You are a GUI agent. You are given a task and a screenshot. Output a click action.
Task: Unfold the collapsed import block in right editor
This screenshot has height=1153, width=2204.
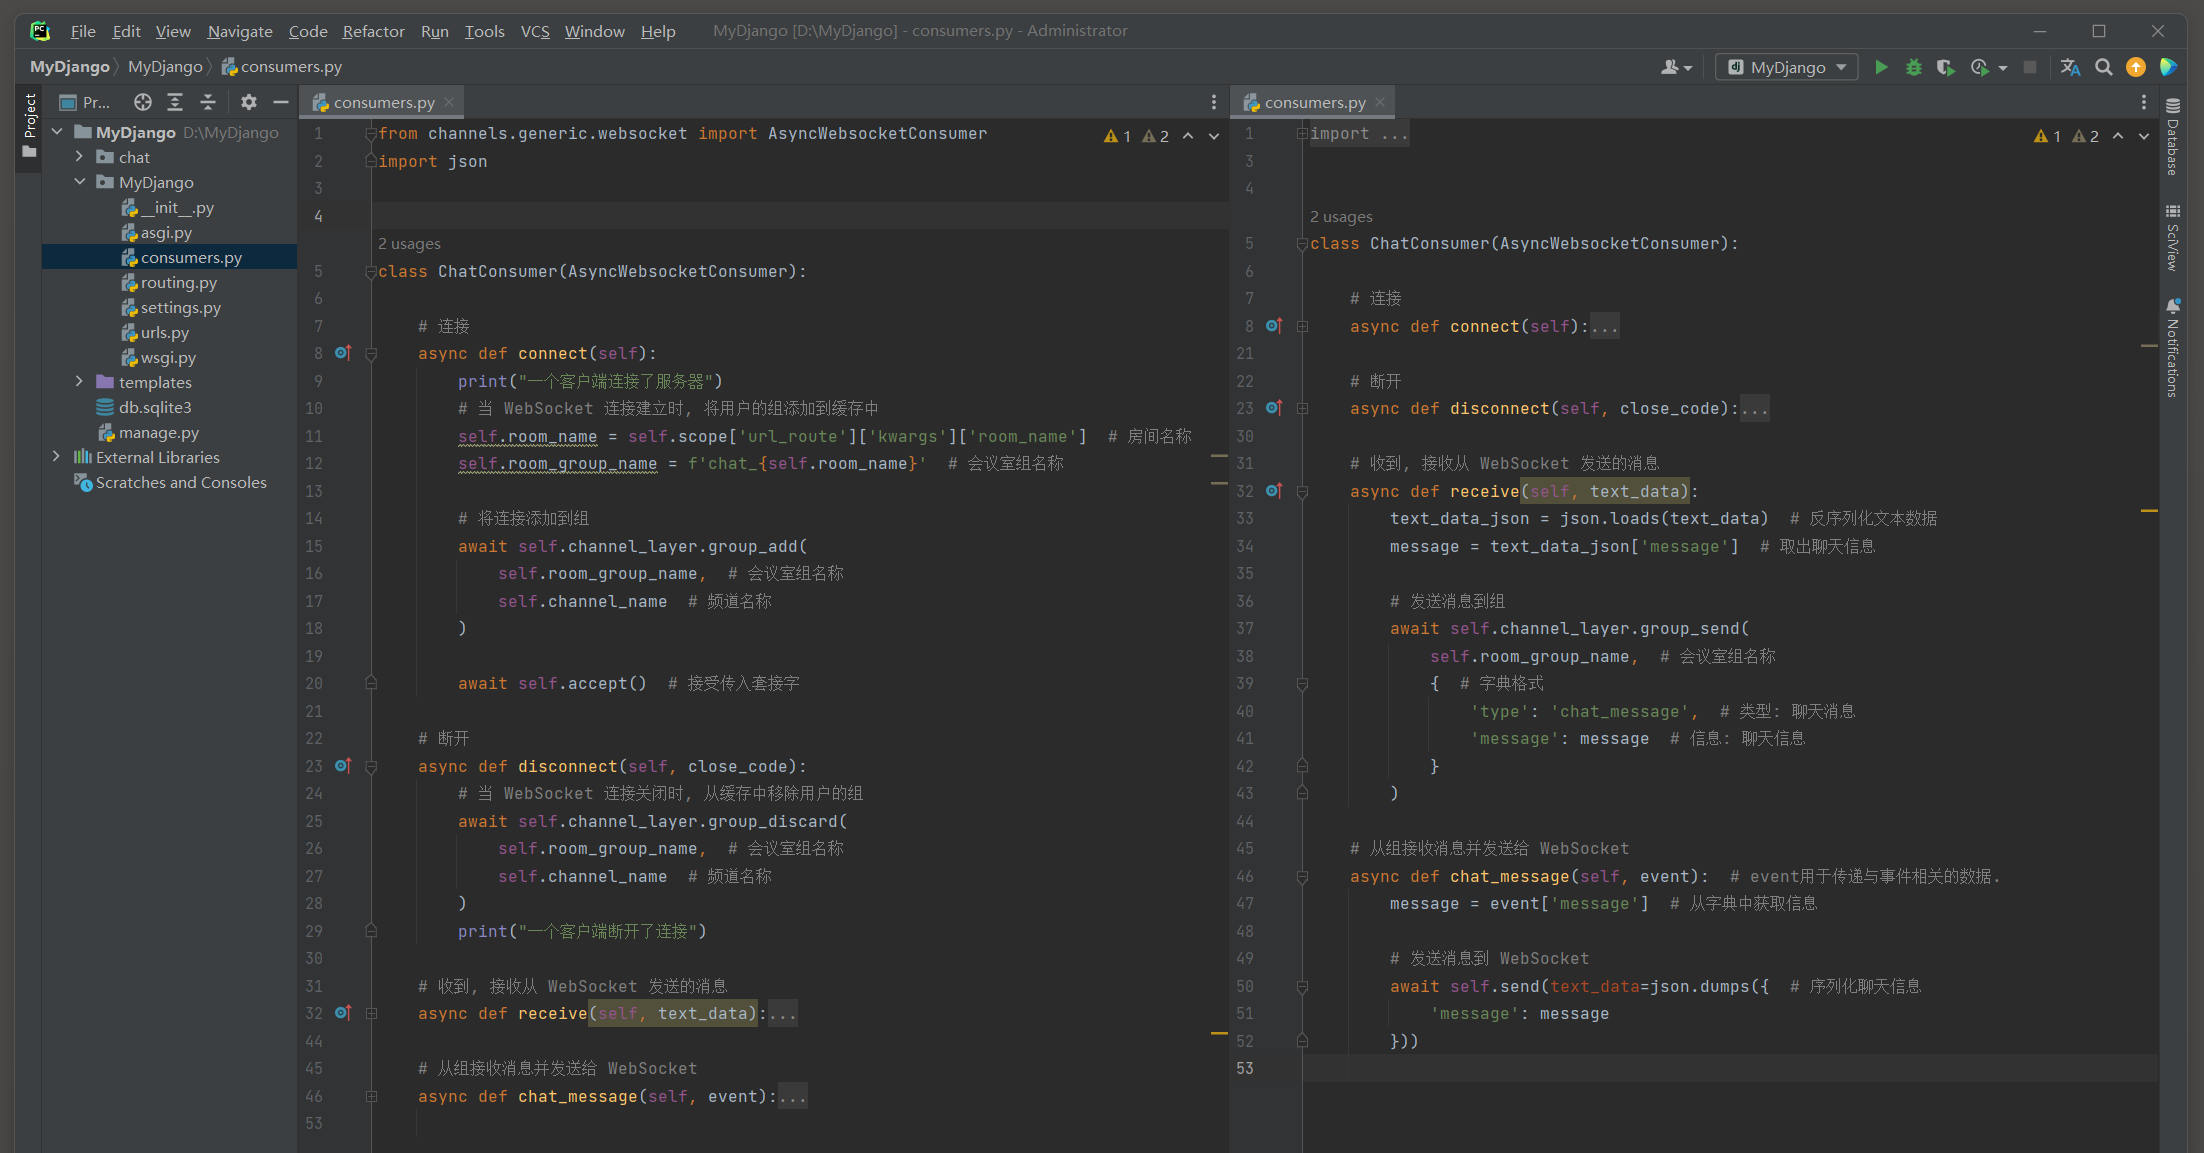1302,134
